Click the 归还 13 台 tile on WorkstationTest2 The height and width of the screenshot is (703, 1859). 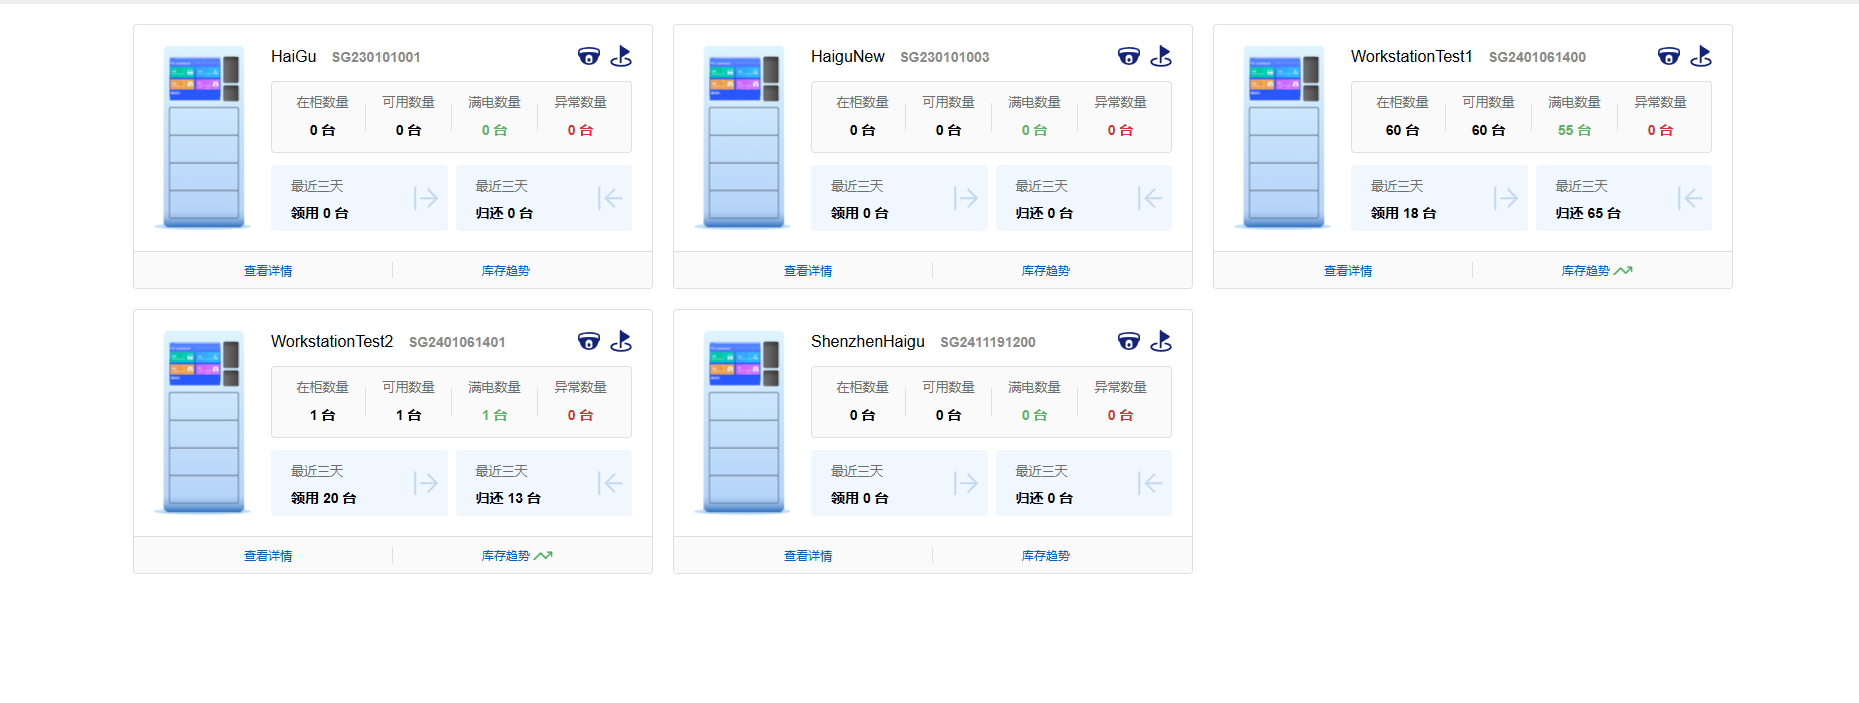pos(544,484)
